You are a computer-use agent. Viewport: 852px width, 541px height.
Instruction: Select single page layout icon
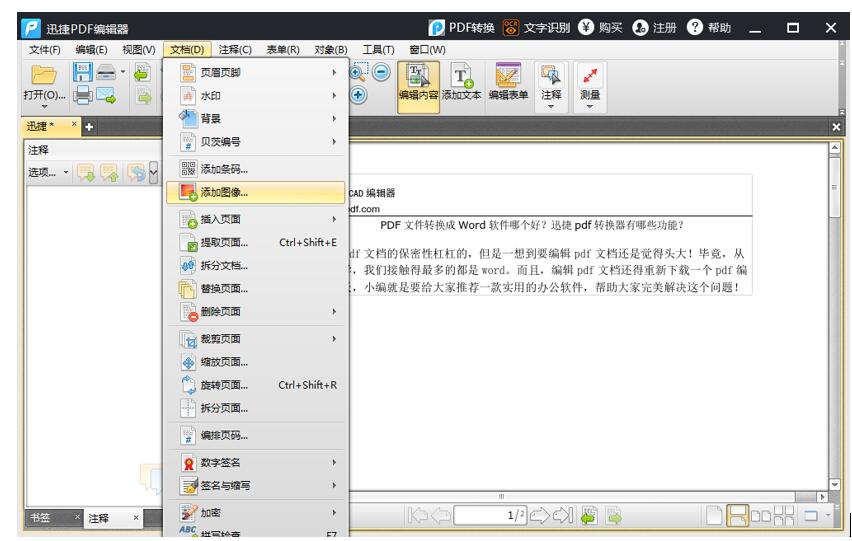click(714, 515)
